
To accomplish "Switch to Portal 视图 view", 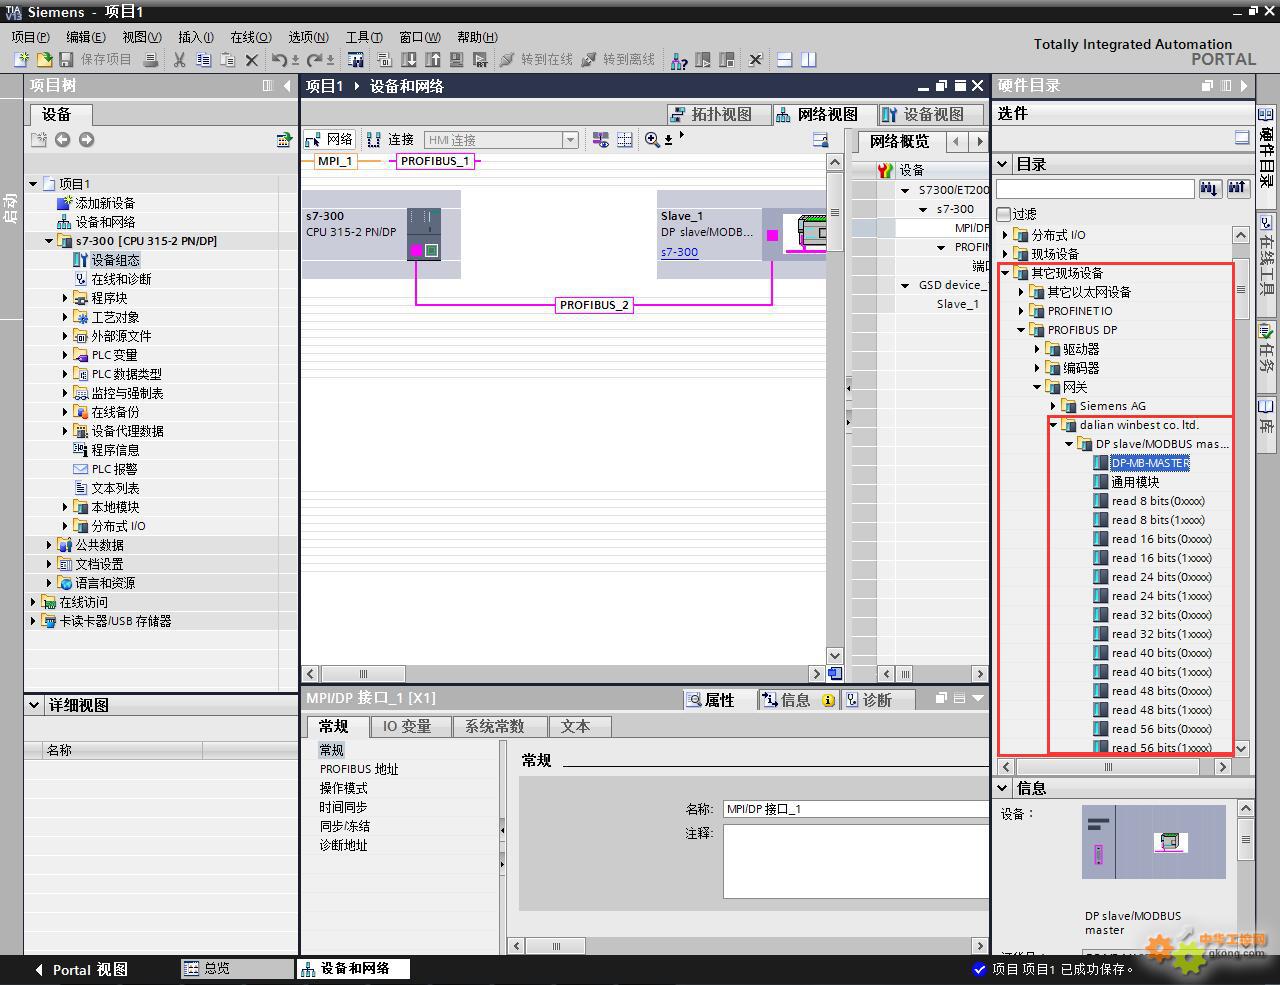I will point(80,969).
